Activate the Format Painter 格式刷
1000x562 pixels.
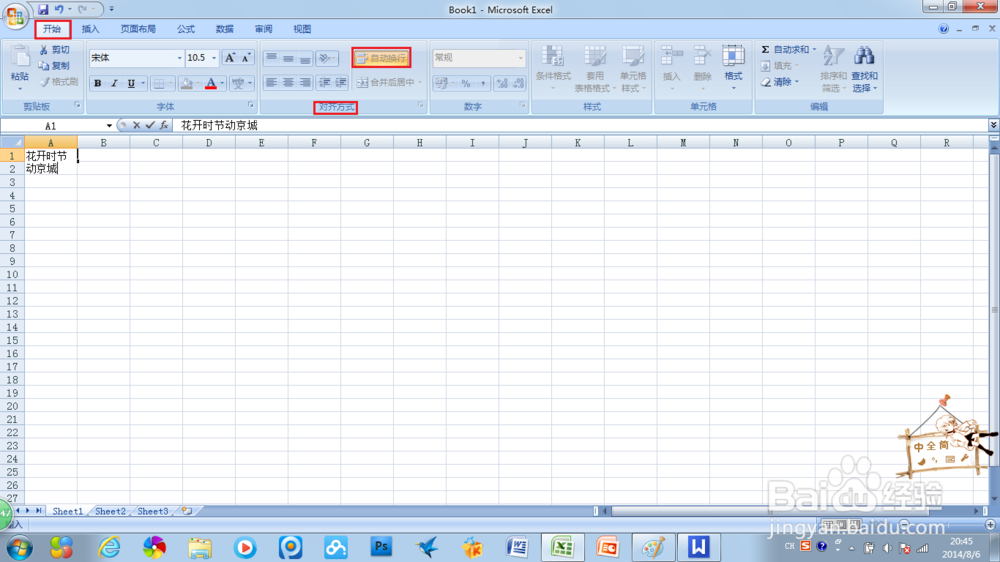[58, 82]
